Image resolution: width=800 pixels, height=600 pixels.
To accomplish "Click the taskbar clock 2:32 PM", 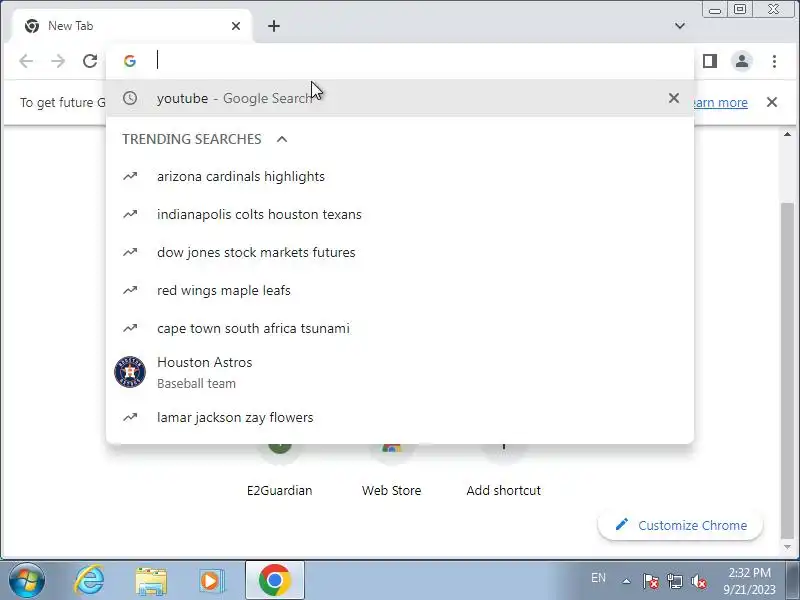I will tap(749, 573).
